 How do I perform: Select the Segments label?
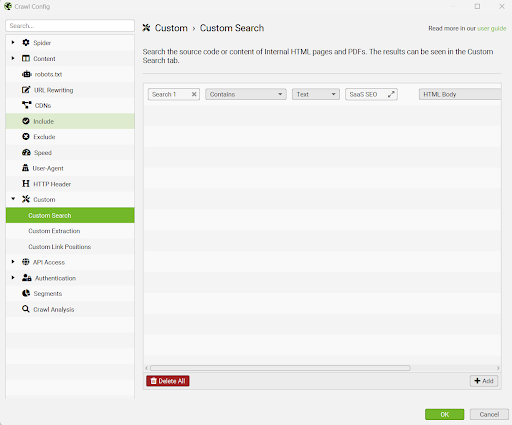tap(48, 293)
